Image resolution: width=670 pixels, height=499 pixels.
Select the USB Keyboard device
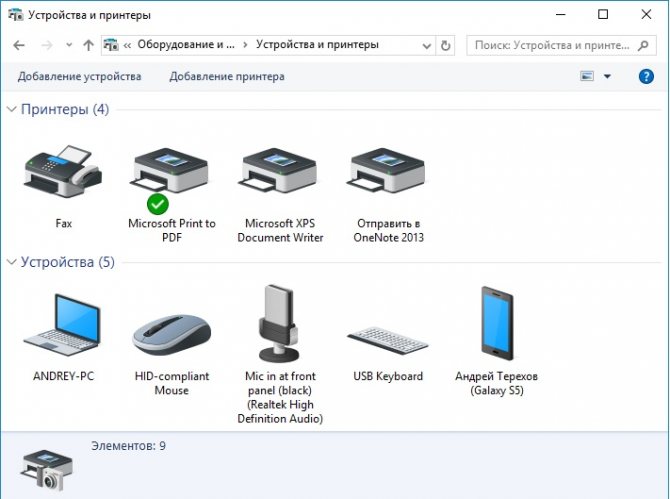pyautogui.click(x=387, y=335)
